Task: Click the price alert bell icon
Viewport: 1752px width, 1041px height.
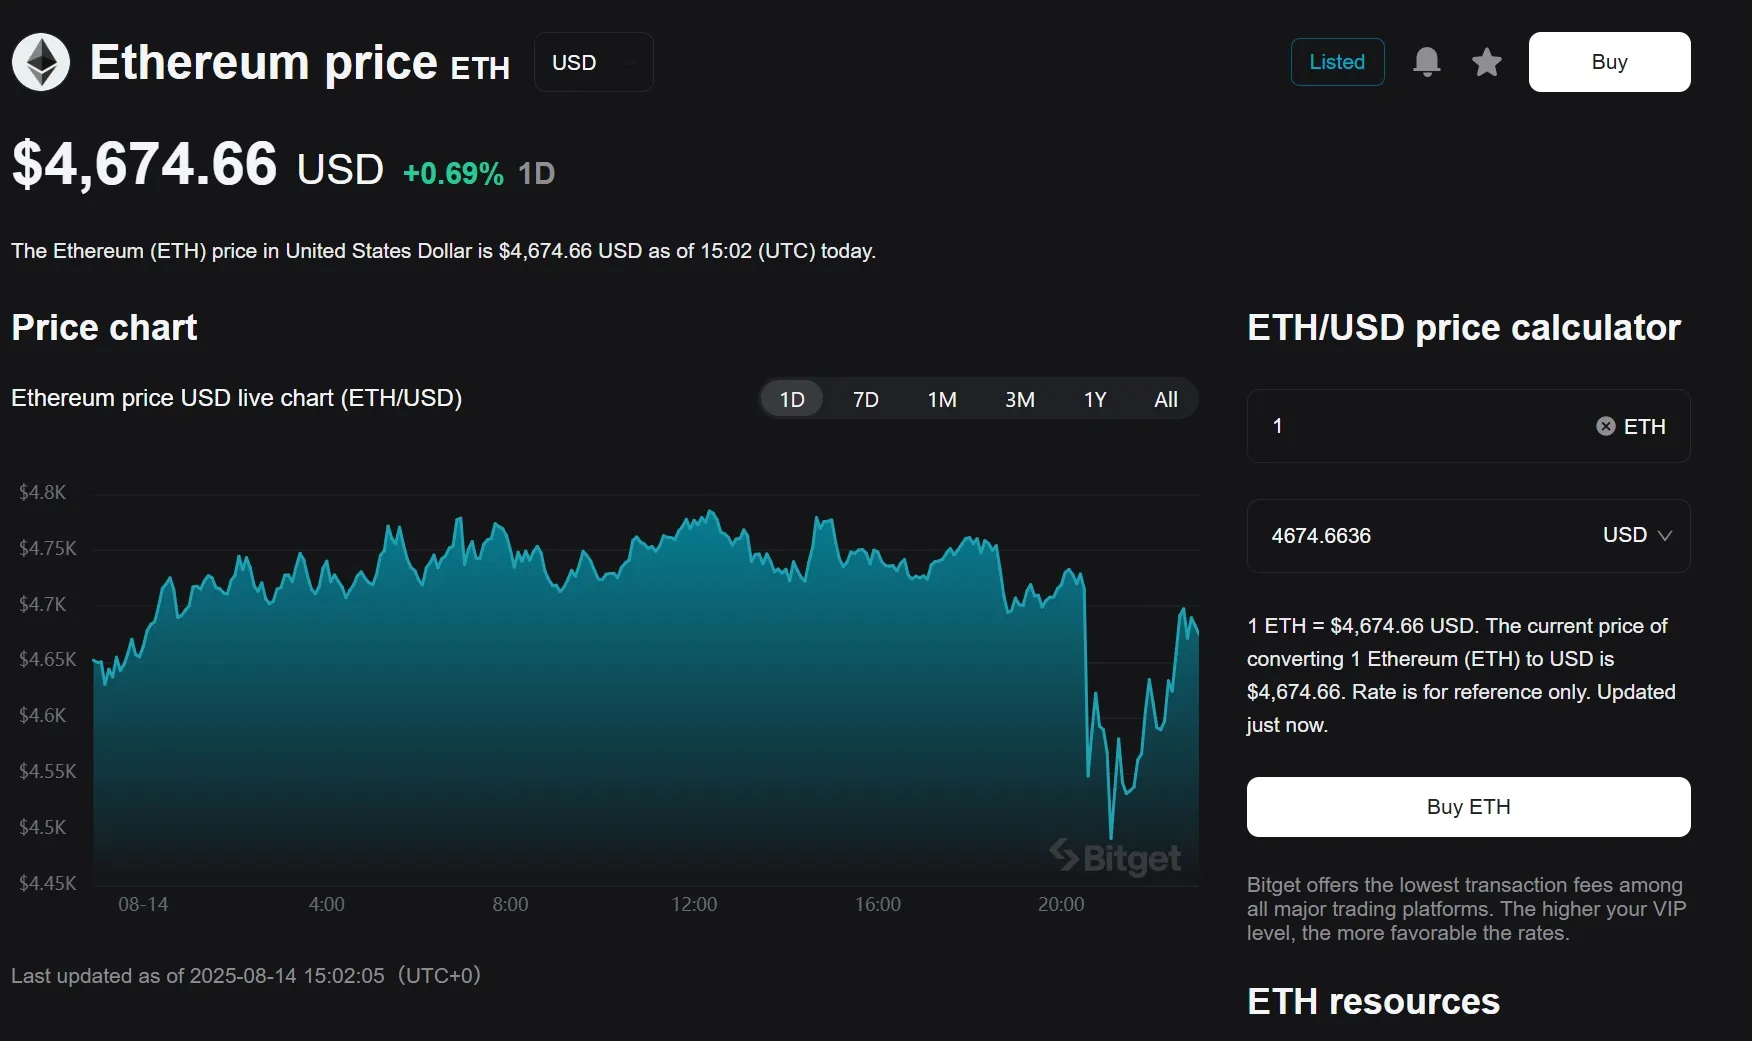Action: (1427, 62)
